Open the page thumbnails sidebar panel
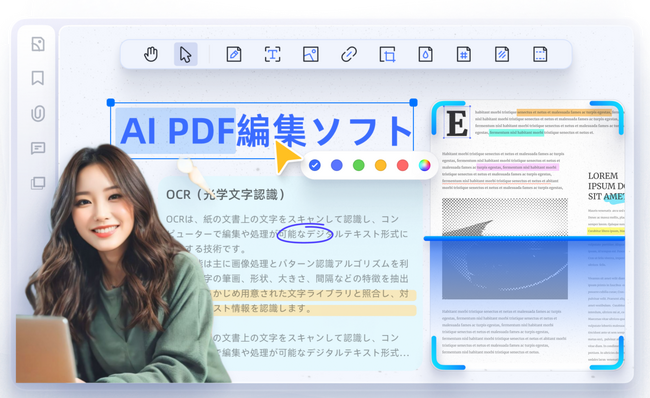Viewport: 650px width, 398px height. click(x=38, y=44)
